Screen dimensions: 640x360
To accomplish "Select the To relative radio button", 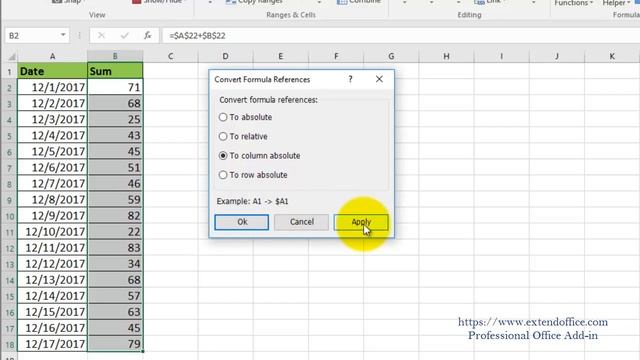I will tap(223, 136).
